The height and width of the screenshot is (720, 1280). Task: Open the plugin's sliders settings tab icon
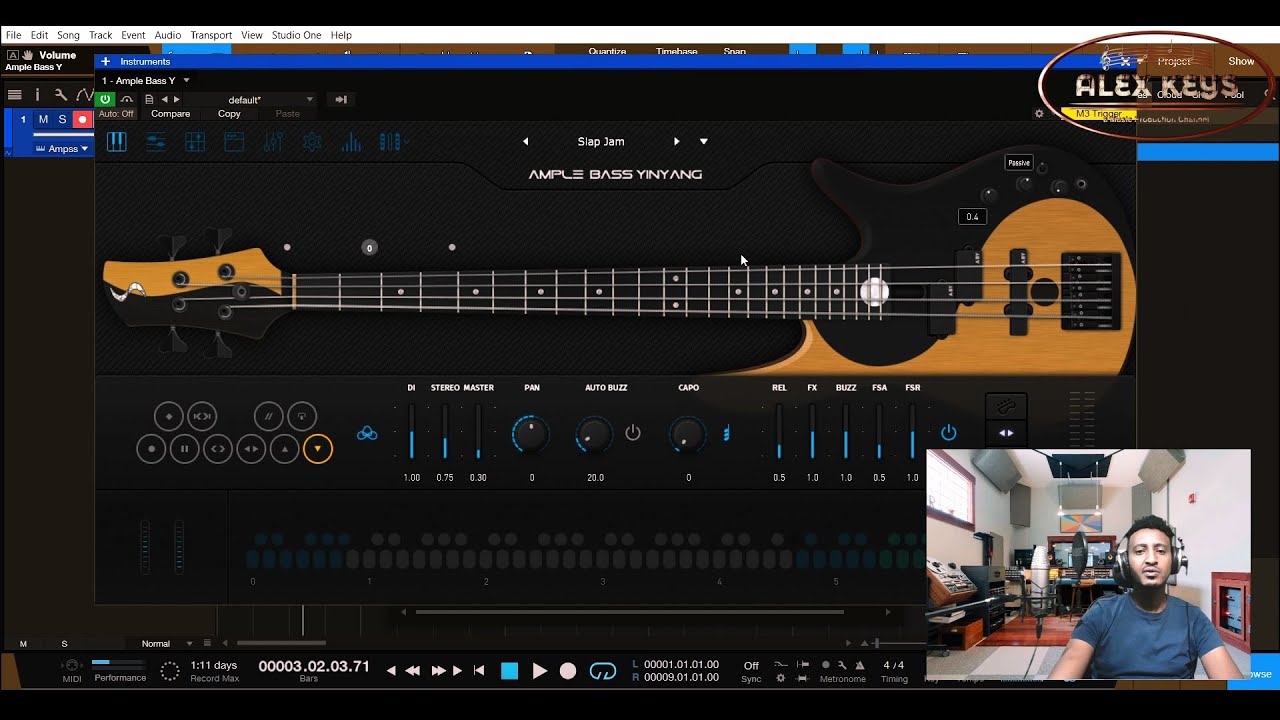156,142
